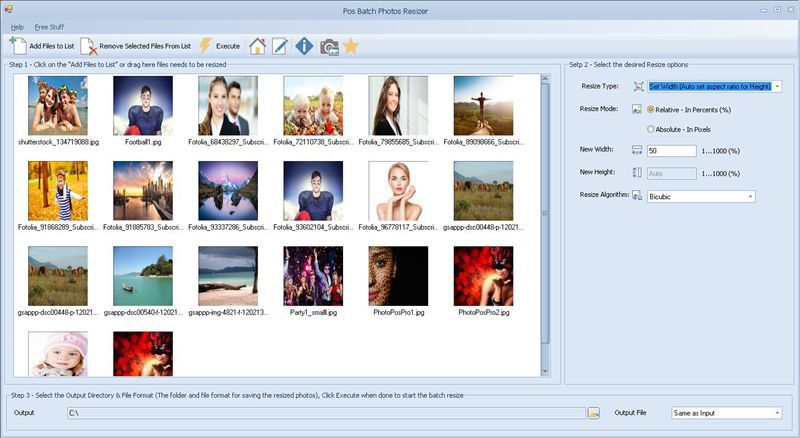The image size is (800, 438).
Task: Open the Resize Algorithm Bicubic dropdown
Action: click(750, 197)
